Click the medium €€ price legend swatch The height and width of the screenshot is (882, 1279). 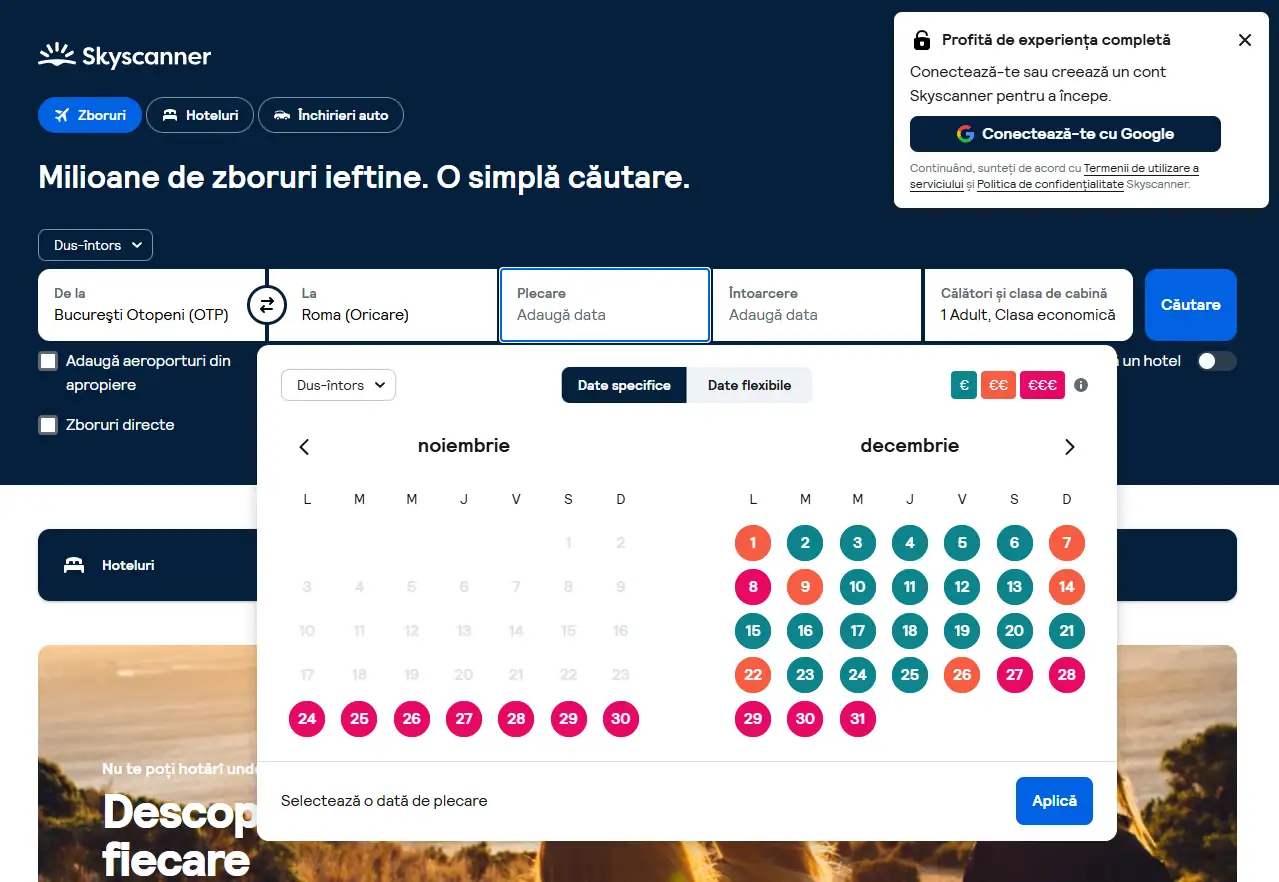pyautogui.click(x=998, y=385)
